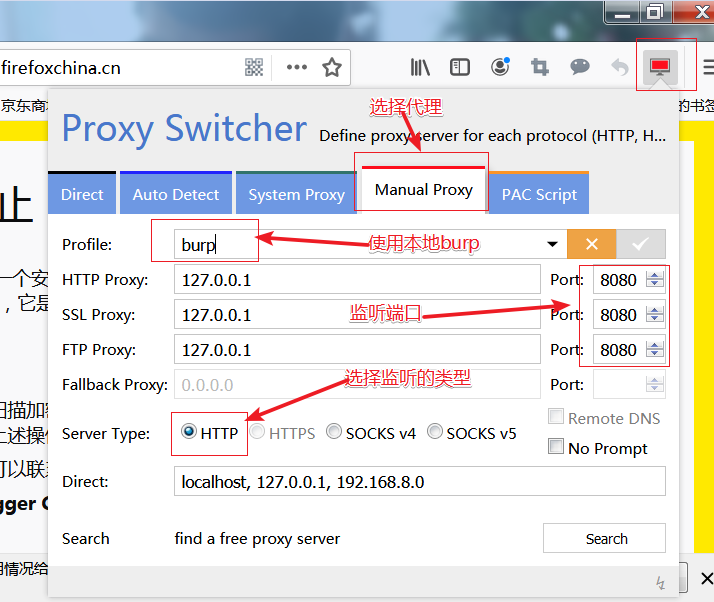
Task: Open the PAC Script tab
Action: pos(539,193)
